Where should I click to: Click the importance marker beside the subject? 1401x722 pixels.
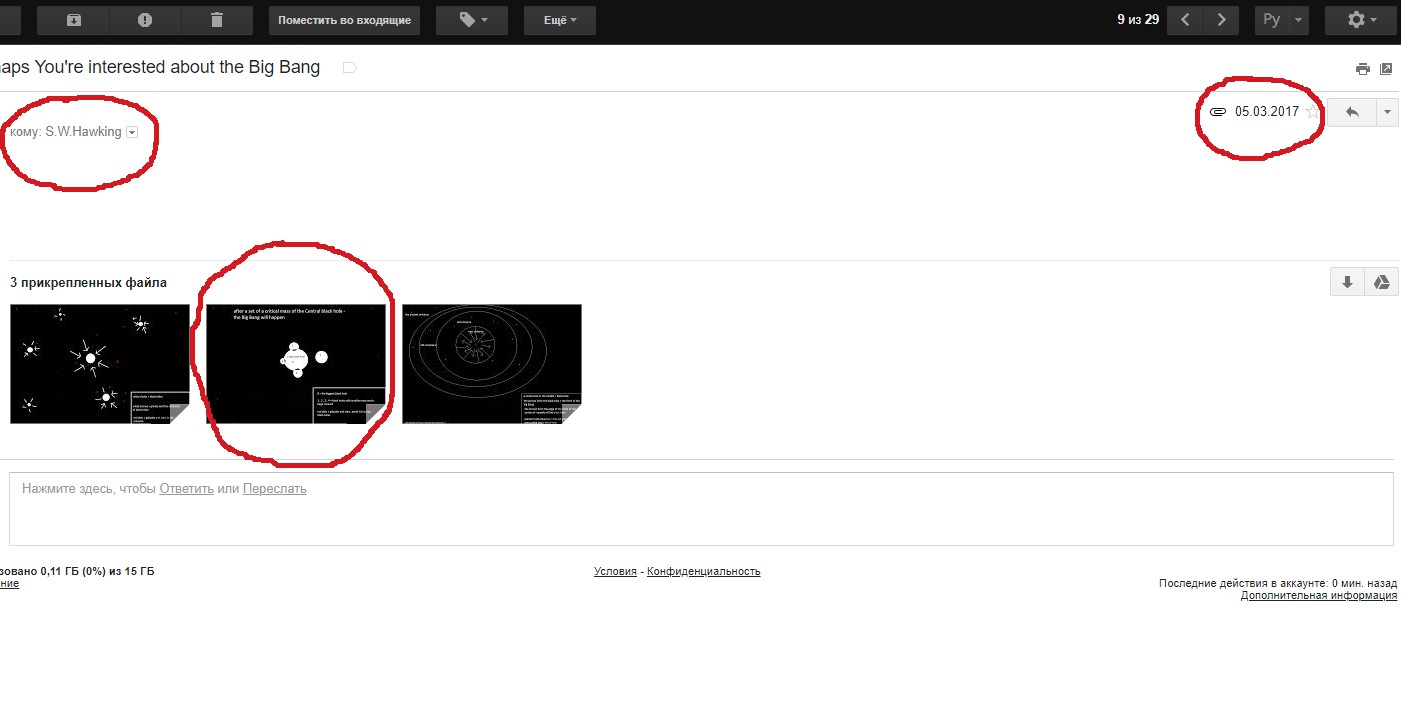[x=350, y=68]
